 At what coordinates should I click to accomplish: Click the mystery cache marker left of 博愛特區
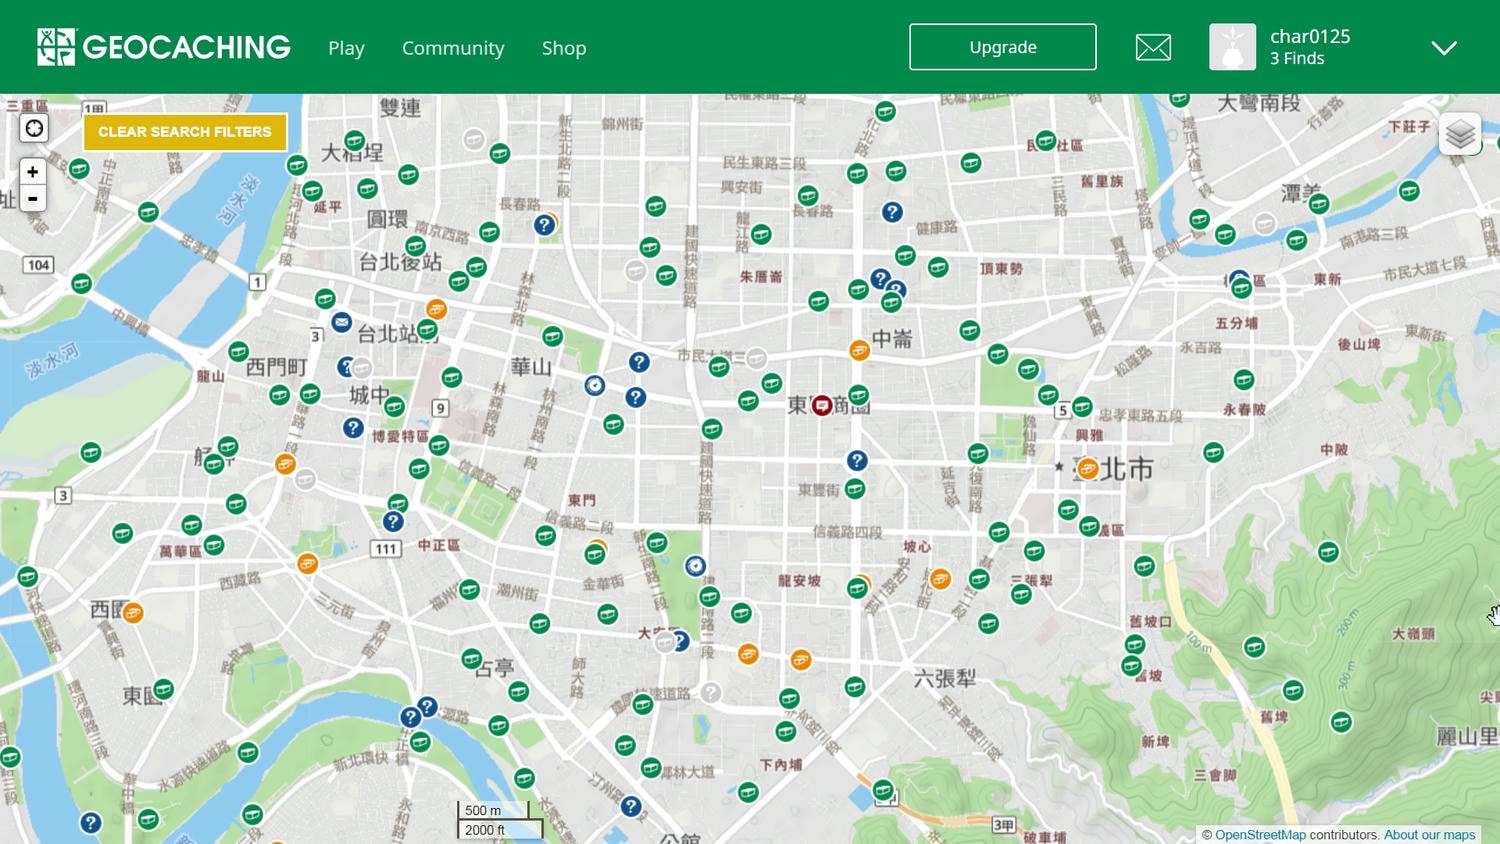(x=353, y=428)
